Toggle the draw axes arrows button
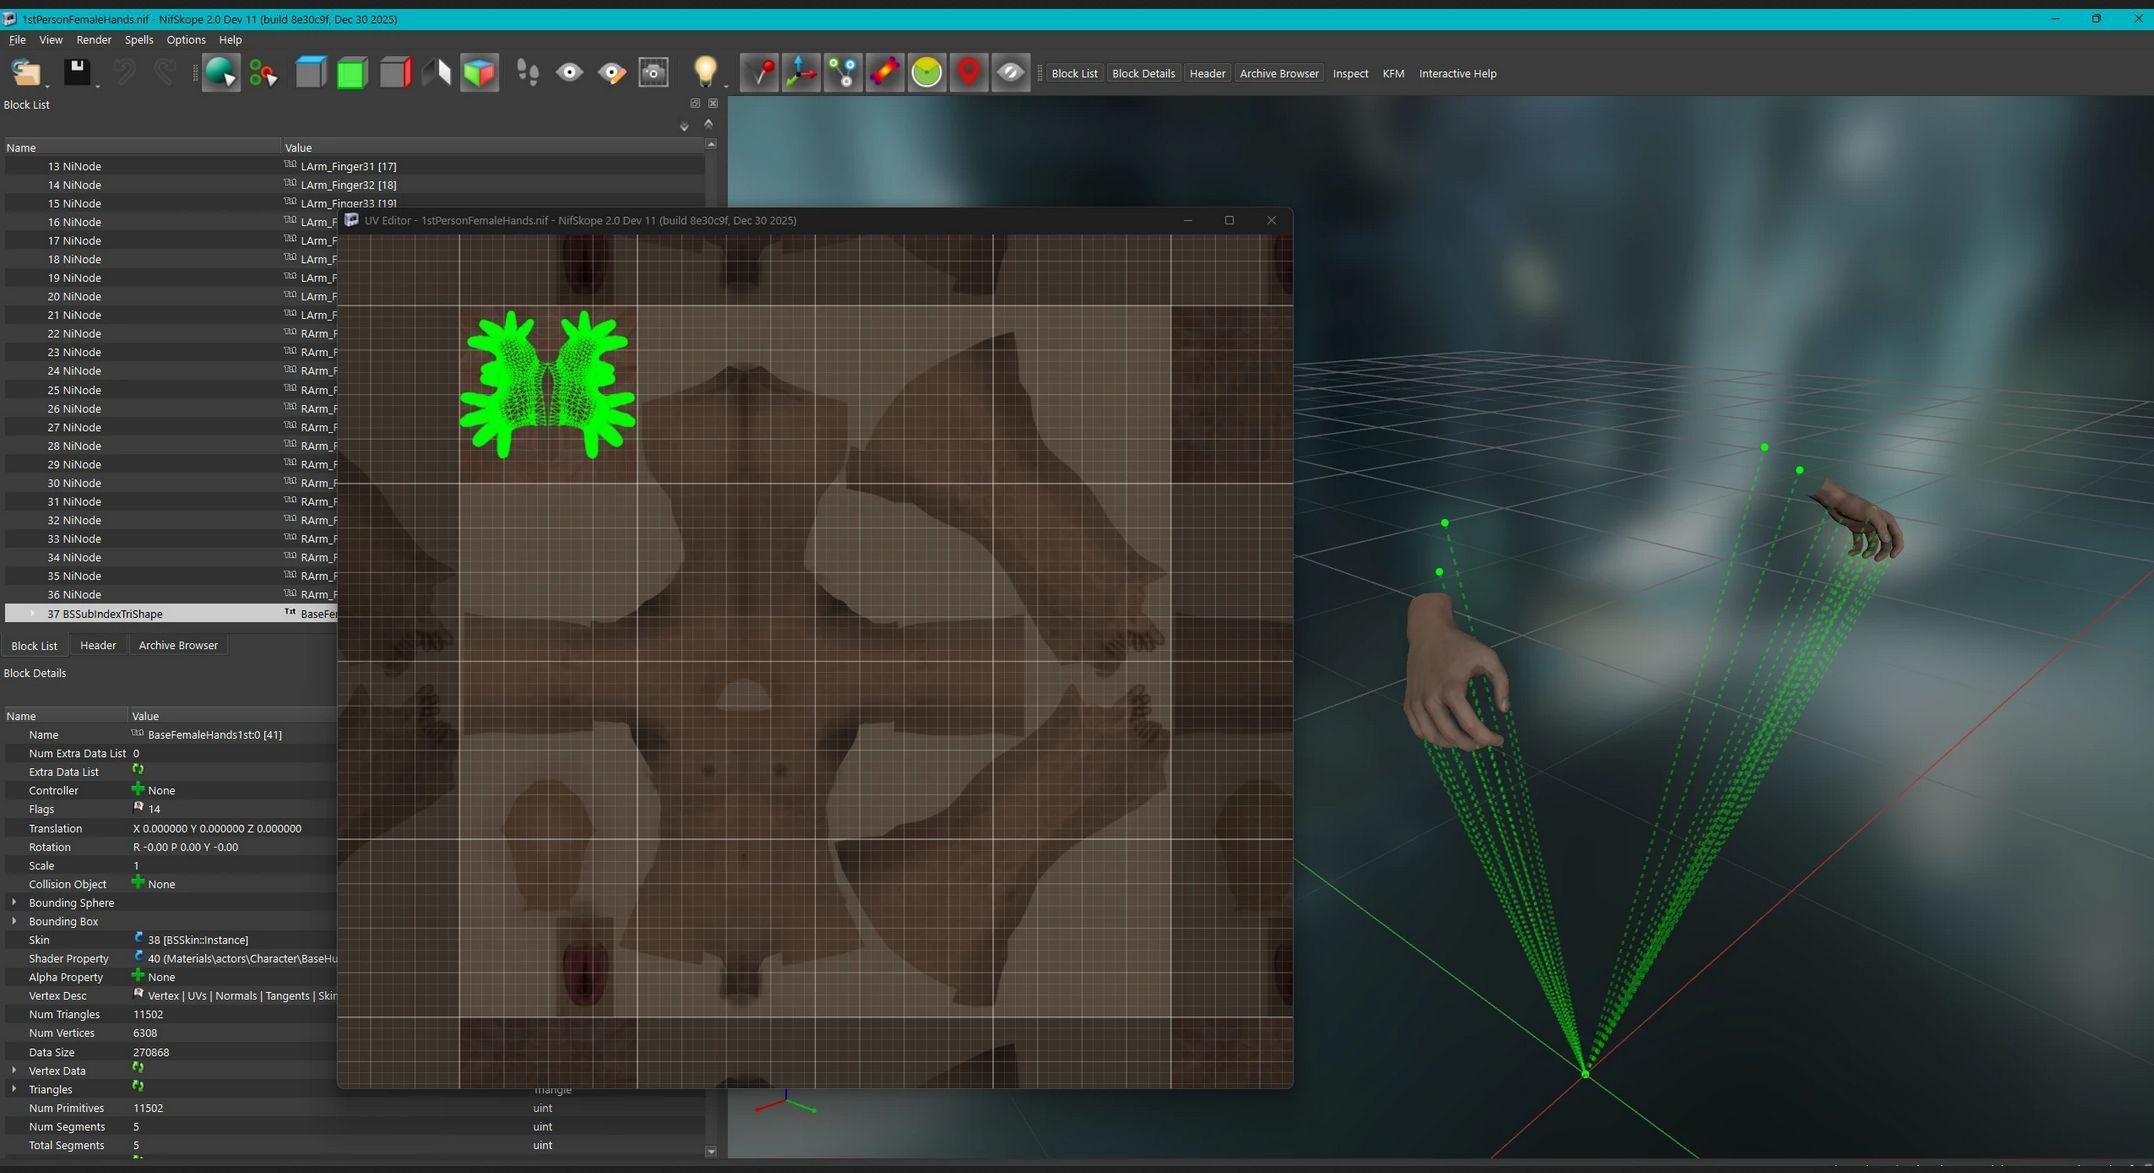The image size is (2154, 1173). coord(801,72)
